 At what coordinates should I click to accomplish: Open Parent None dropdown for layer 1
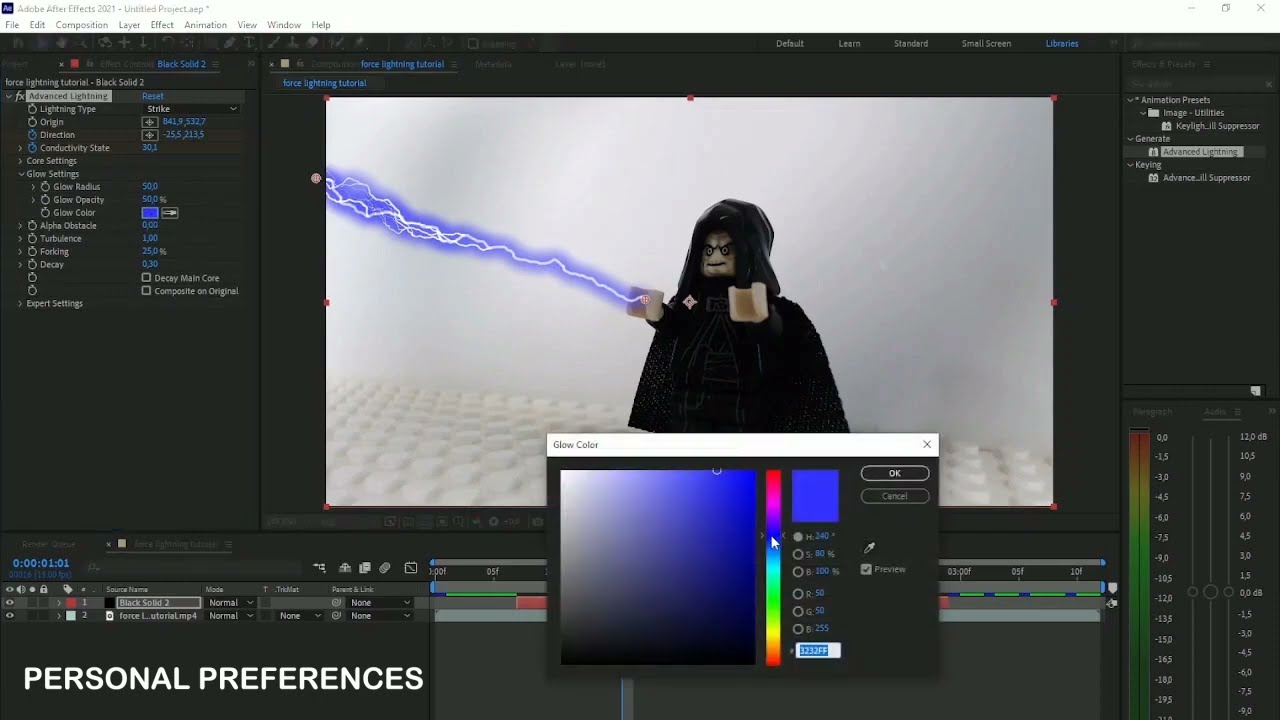pos(380,603)
